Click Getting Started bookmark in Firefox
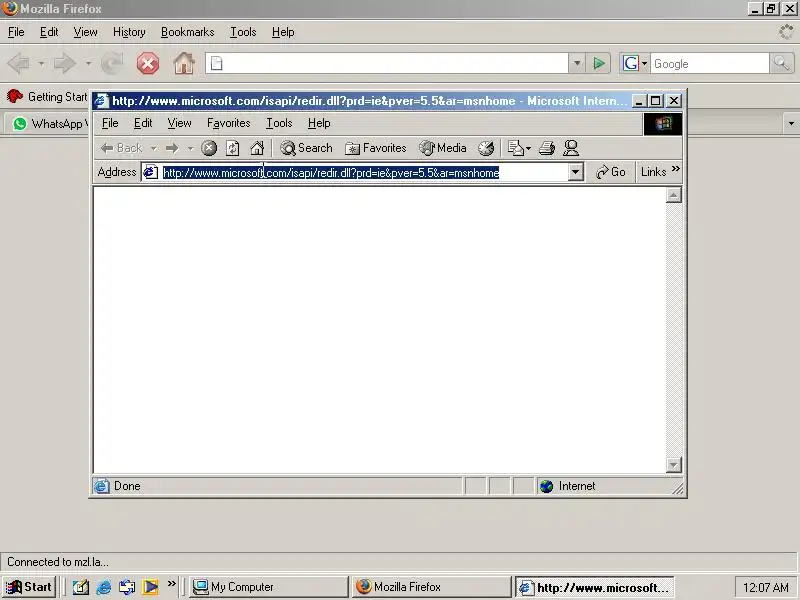Viewport: 800px width, 600px height. [47, 96]
